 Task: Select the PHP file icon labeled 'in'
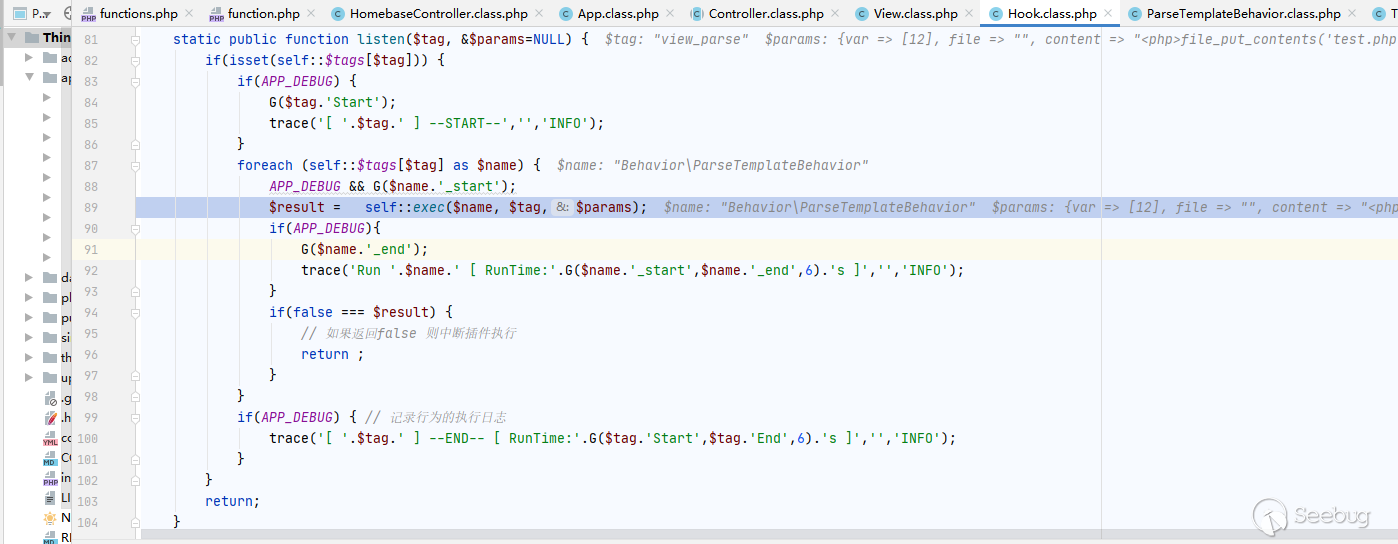(x=50, y=478)
